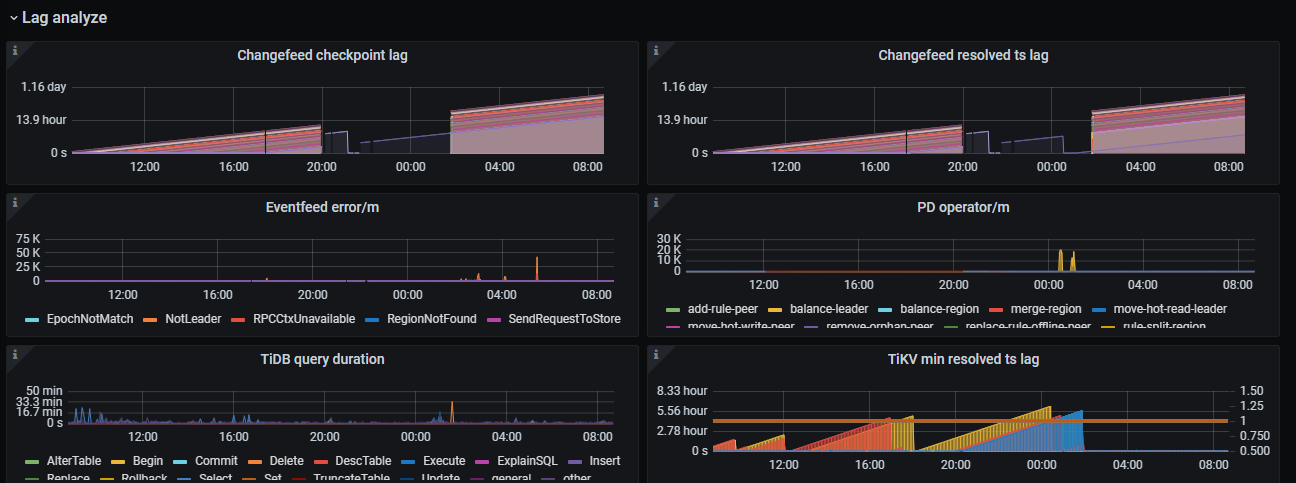Open info icon on Eventfeed error/m panel
The image size is (1296, 483).
coord(14,202)
